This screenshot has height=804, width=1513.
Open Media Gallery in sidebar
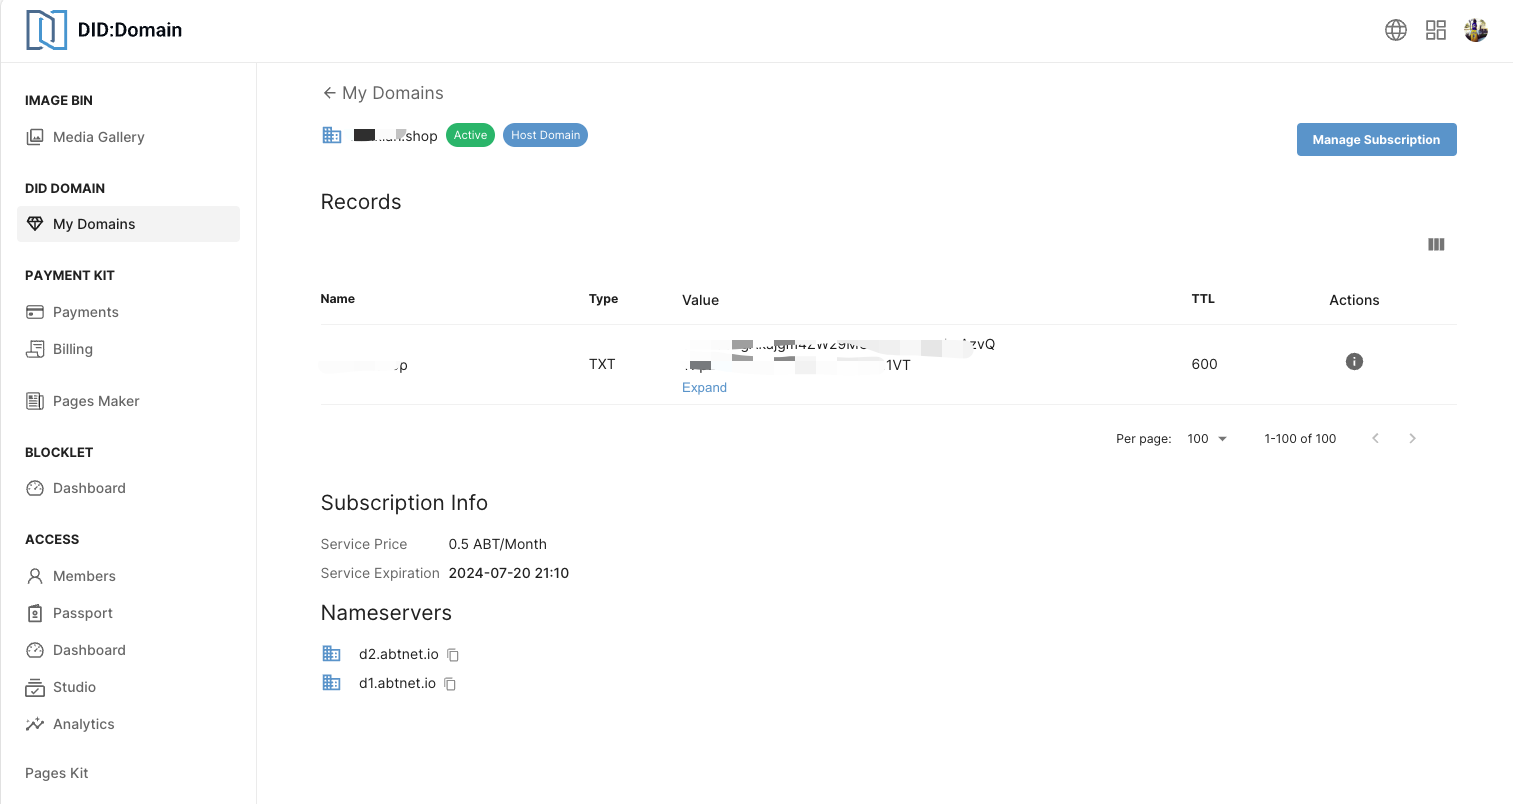(x=98, y=137)
